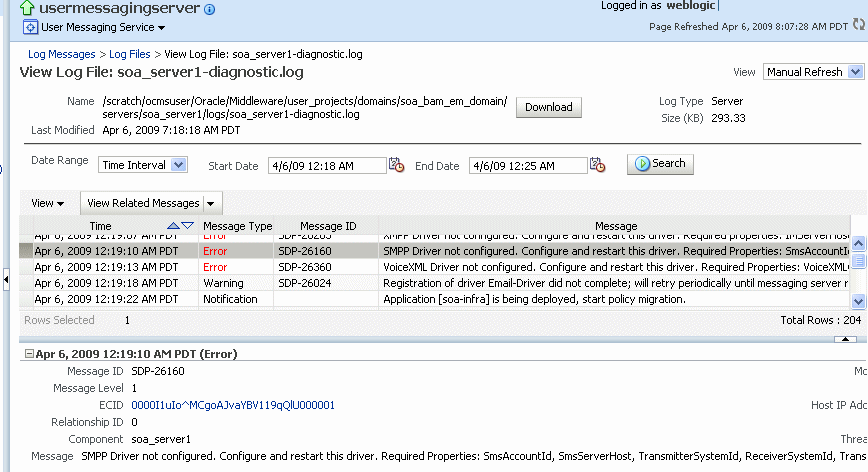This screenshot has height=472, width=868.
Task: Click the Application [soa-infra] is being deployed message
Action: [534, 299]
